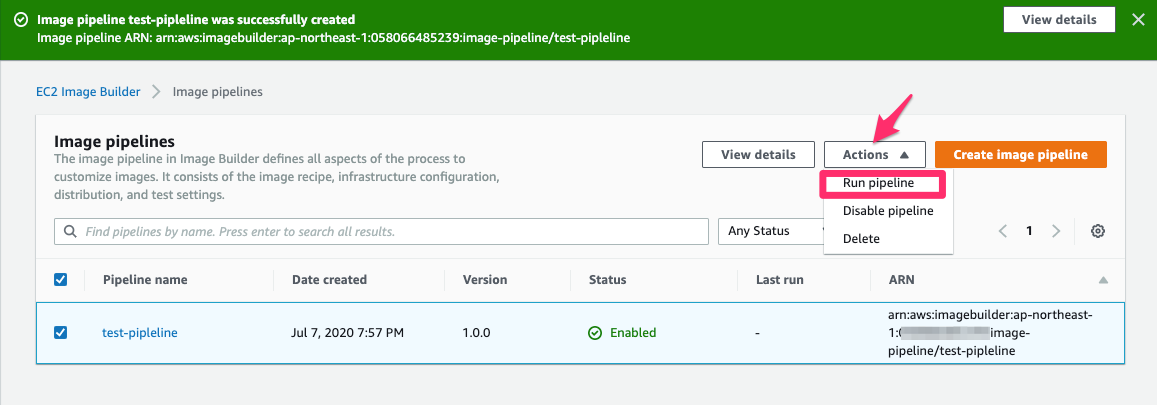This screenshot has width=1157, height=405.
Task: Dismiss the green success banner
Action: [1139, 20]
